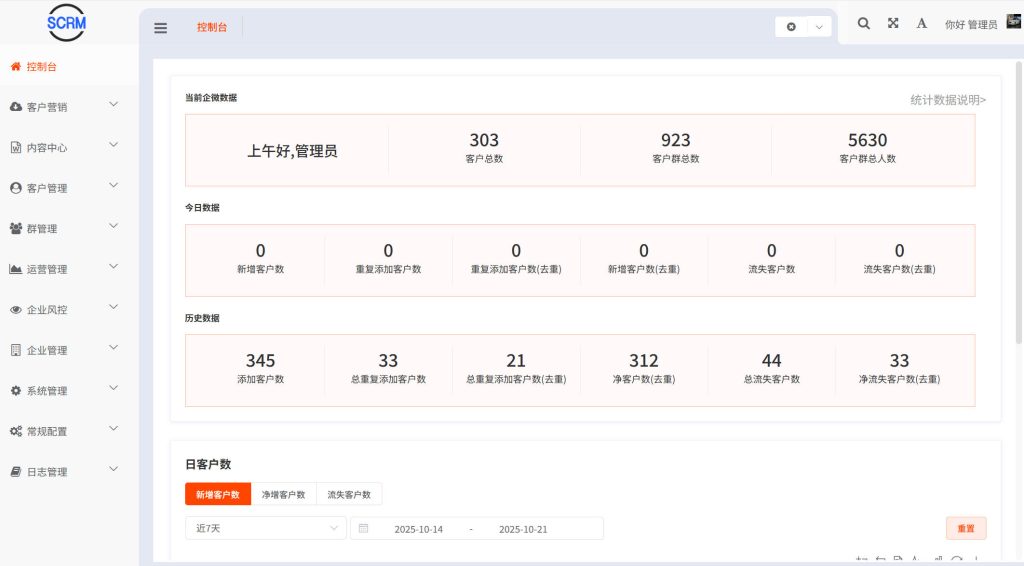Screen dimensions: 1024x566
Task: Open the search magnifier icon
Action: [x=864, y=23]
